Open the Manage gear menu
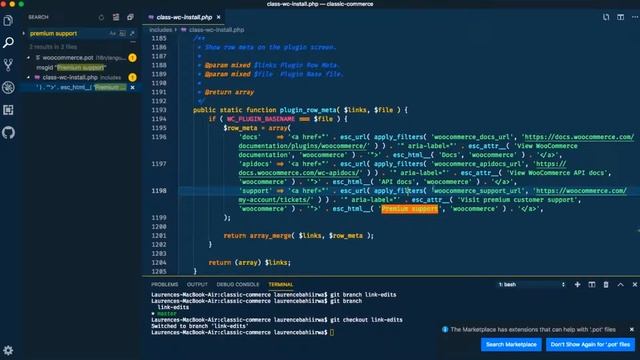640x360 pixels. click(8, 350)
